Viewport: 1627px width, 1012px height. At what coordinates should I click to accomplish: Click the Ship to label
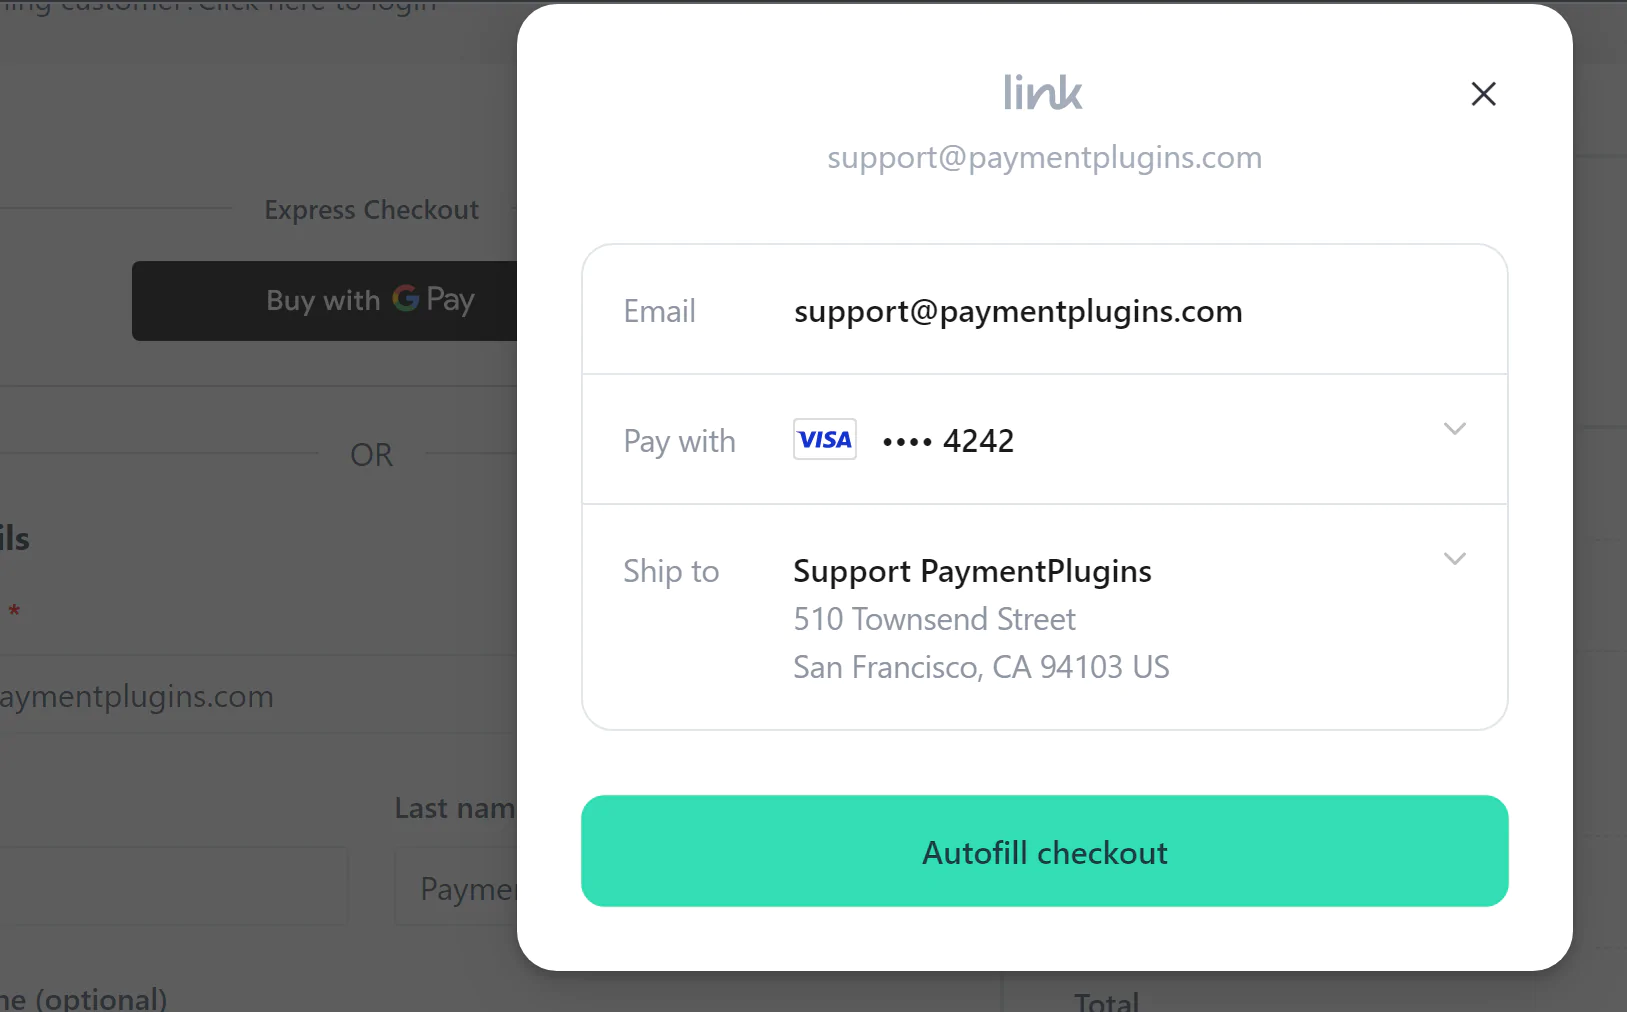pyautogui.click(x=671, y=571)
